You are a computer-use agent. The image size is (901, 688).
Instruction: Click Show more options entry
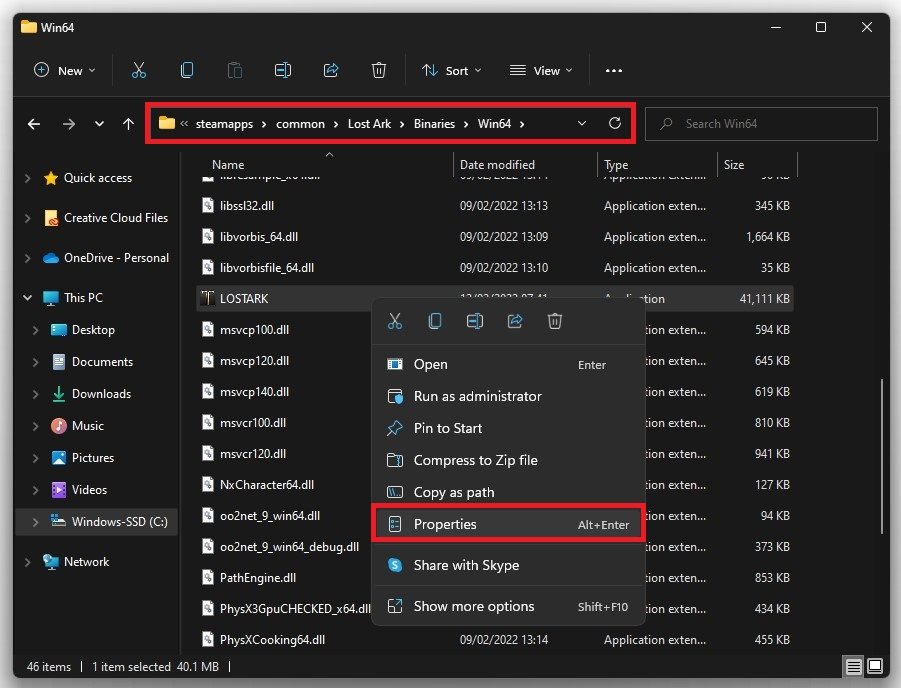point(473,606)
